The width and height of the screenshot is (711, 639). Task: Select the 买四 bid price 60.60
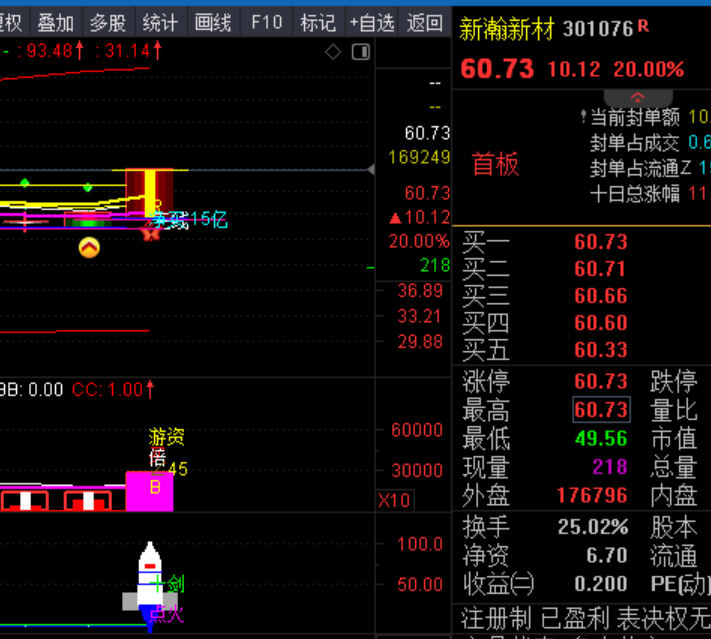tap(601, 323)
